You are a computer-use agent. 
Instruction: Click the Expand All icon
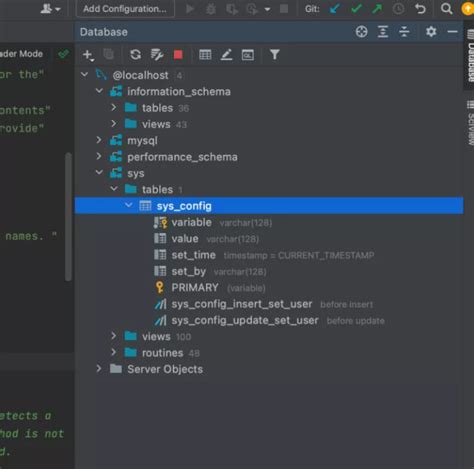point(383,32)
